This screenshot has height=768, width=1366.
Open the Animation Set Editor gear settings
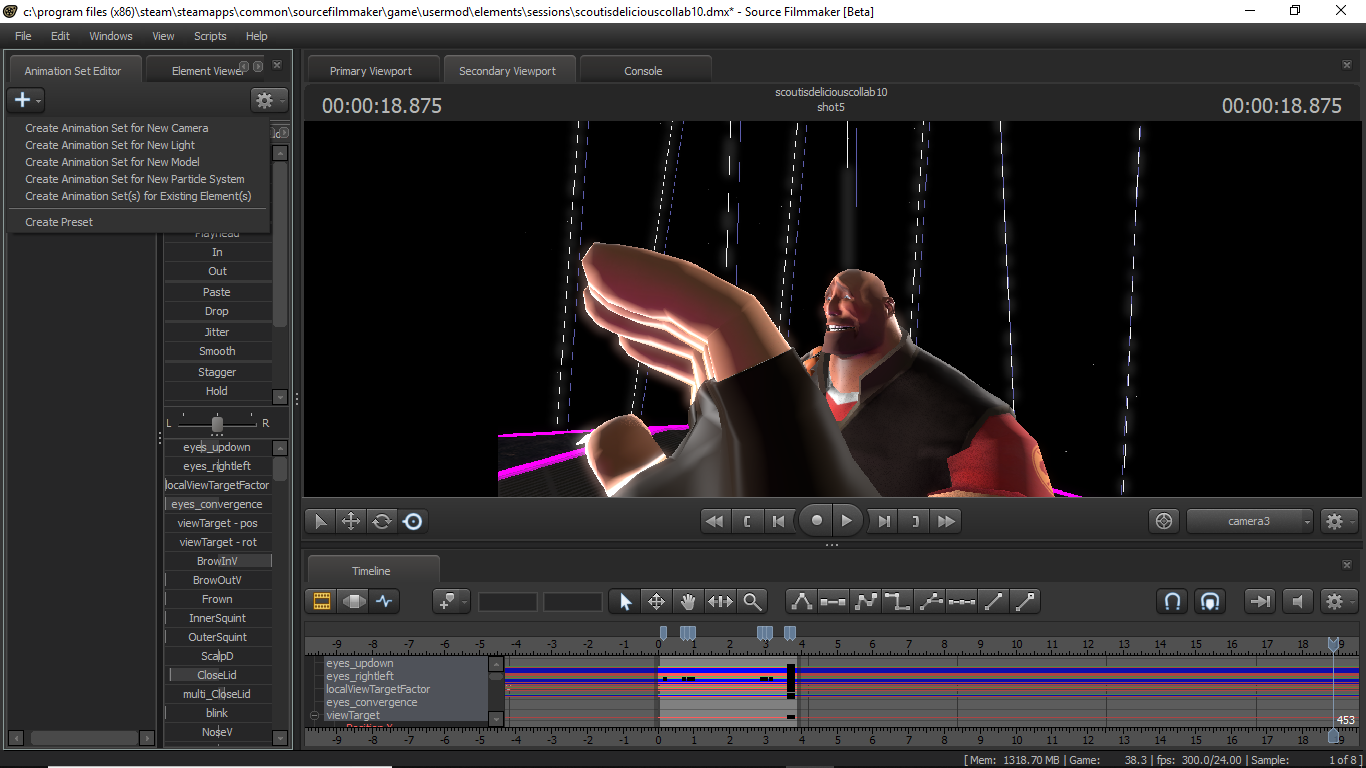(268, 100)
